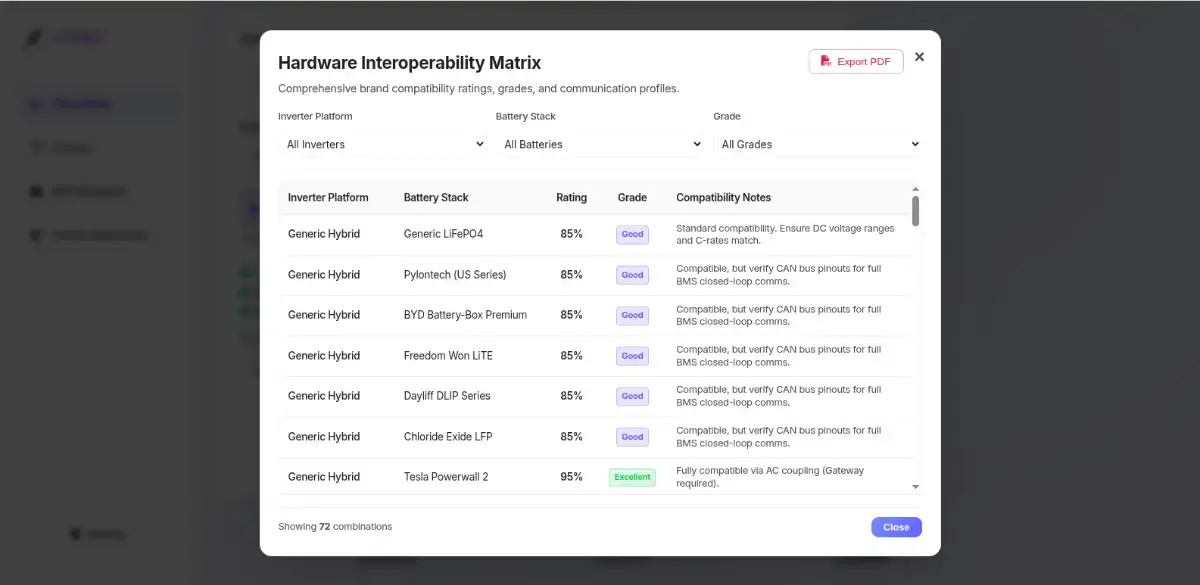Click the table scrollbar up arrow
1200x585 pixels.
tap(915, 189)
